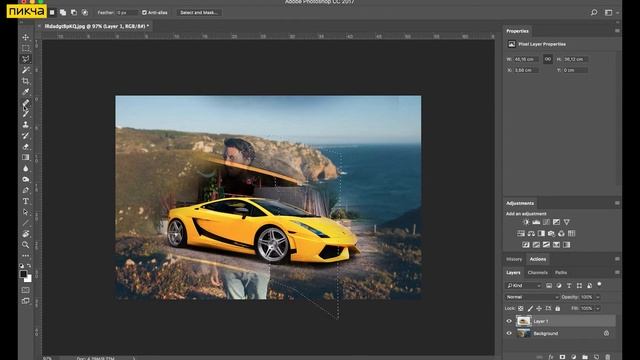640x360 pixels.
Task: Select the Brush tool
Action: pos(26,113)
